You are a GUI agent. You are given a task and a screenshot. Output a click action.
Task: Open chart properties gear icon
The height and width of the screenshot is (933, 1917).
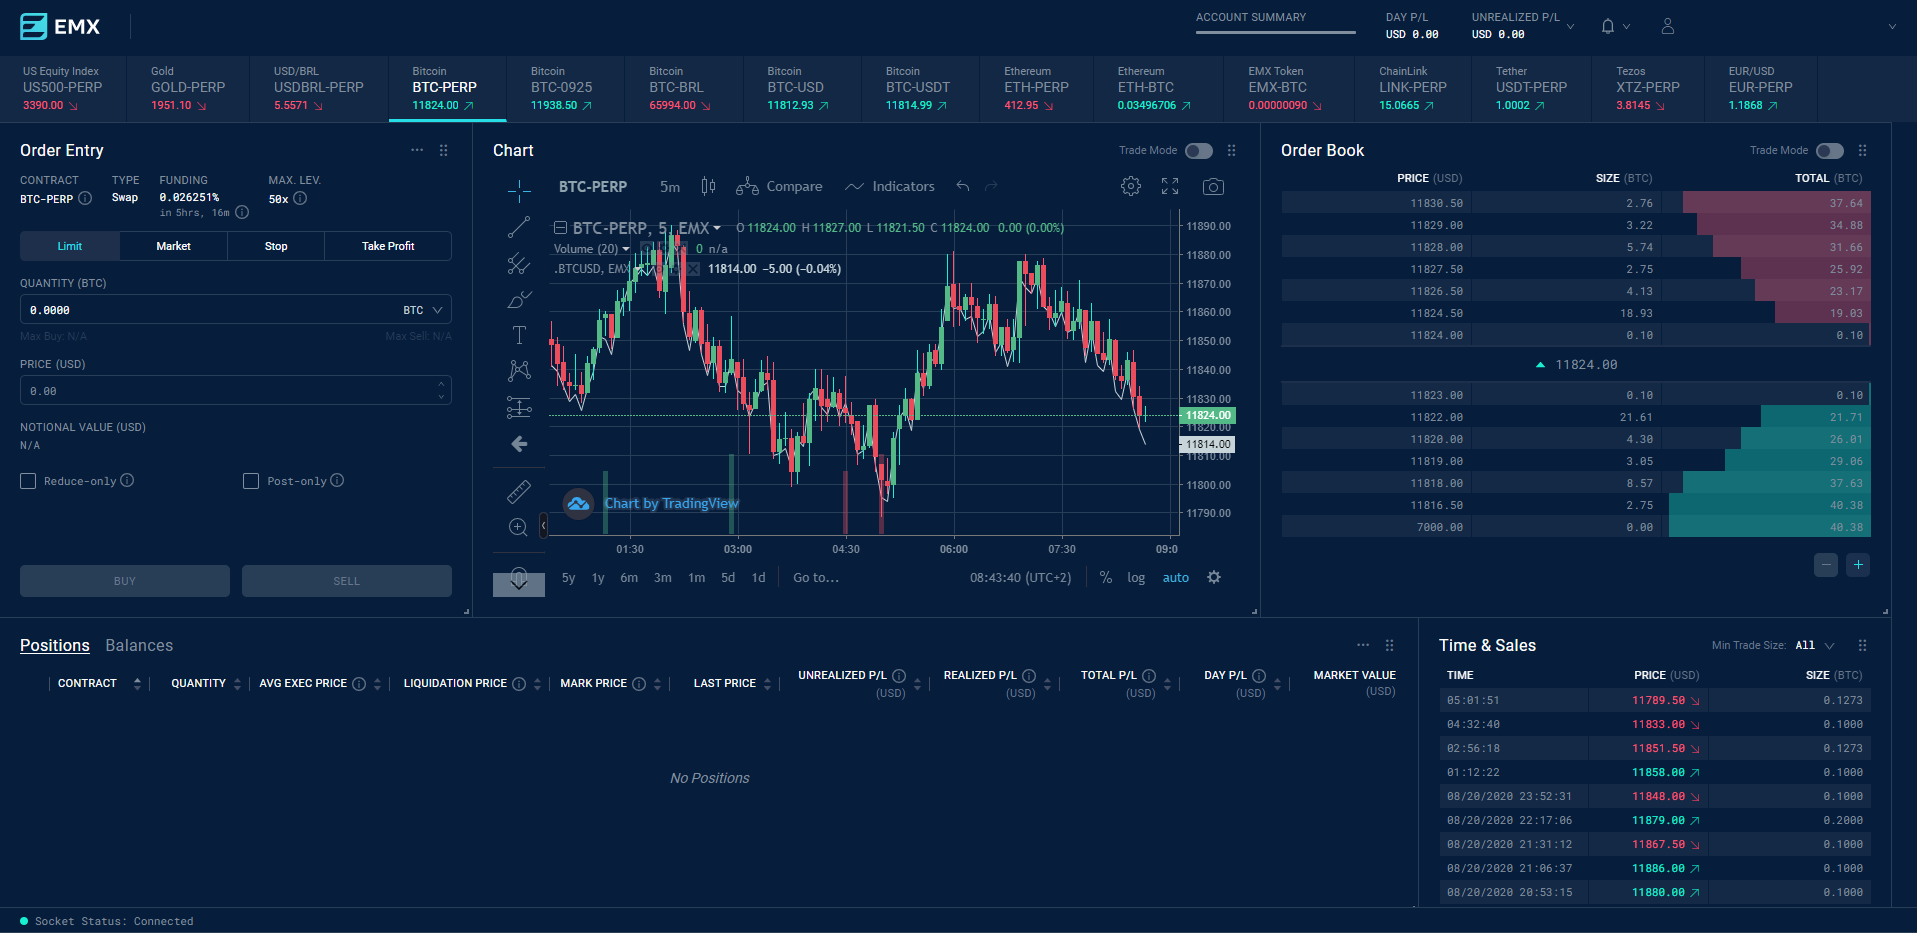point(1131,186)
